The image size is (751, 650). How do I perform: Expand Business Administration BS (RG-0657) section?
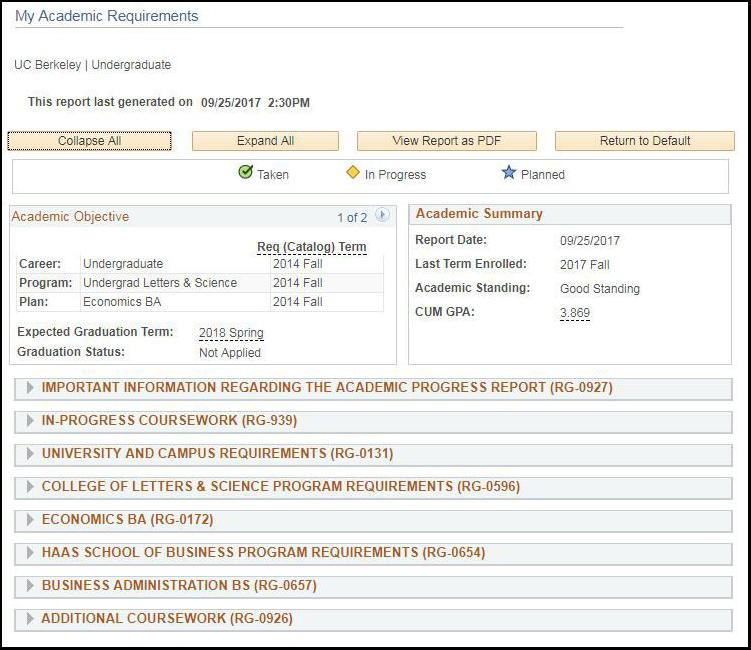coord(373,587)
